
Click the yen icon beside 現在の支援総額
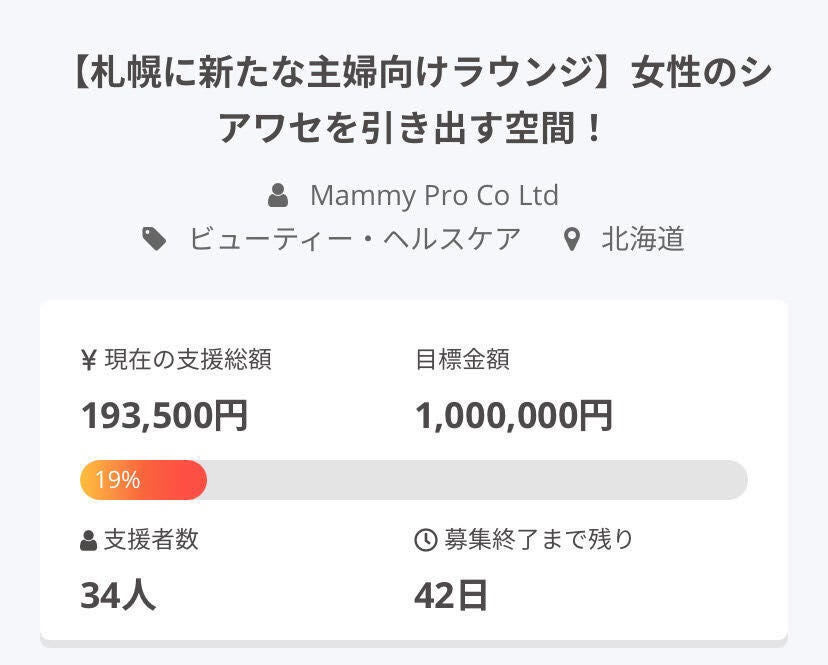(x=89, y=360)
